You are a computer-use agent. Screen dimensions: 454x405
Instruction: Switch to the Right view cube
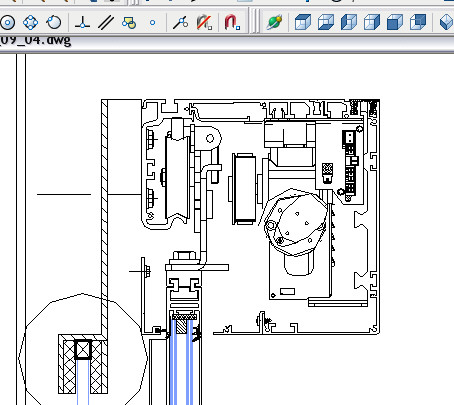tap(372, 23)
